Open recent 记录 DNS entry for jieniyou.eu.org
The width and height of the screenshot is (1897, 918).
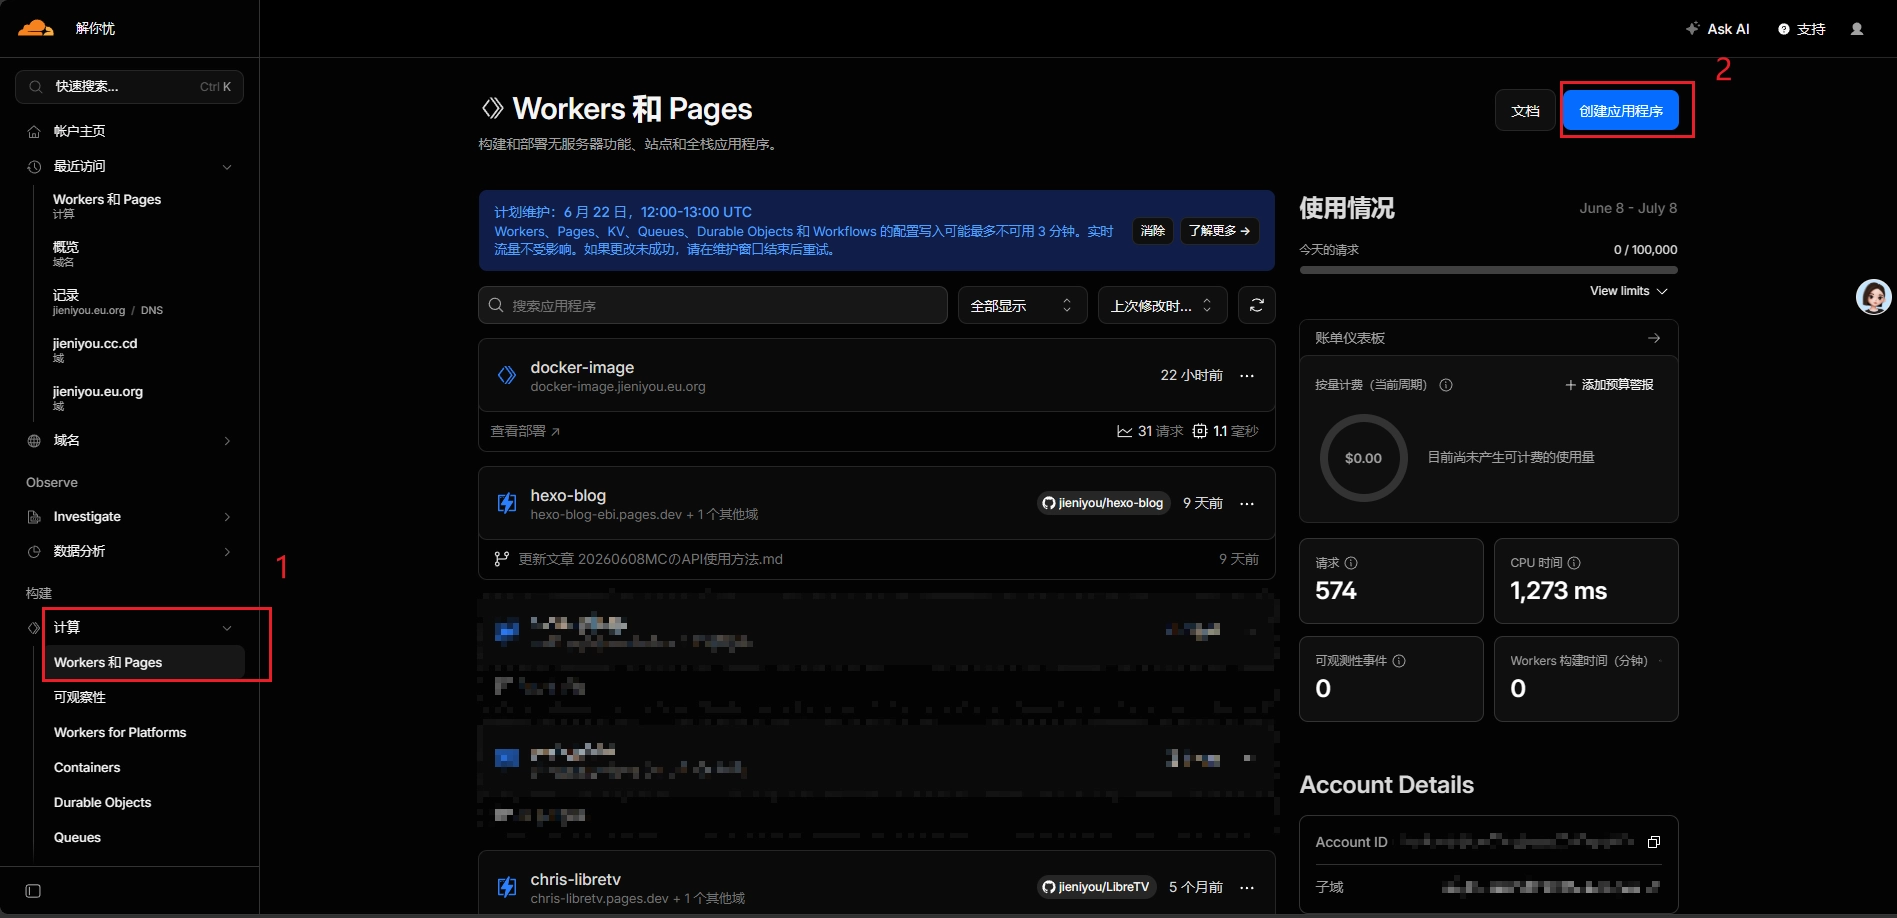(108, 302)
